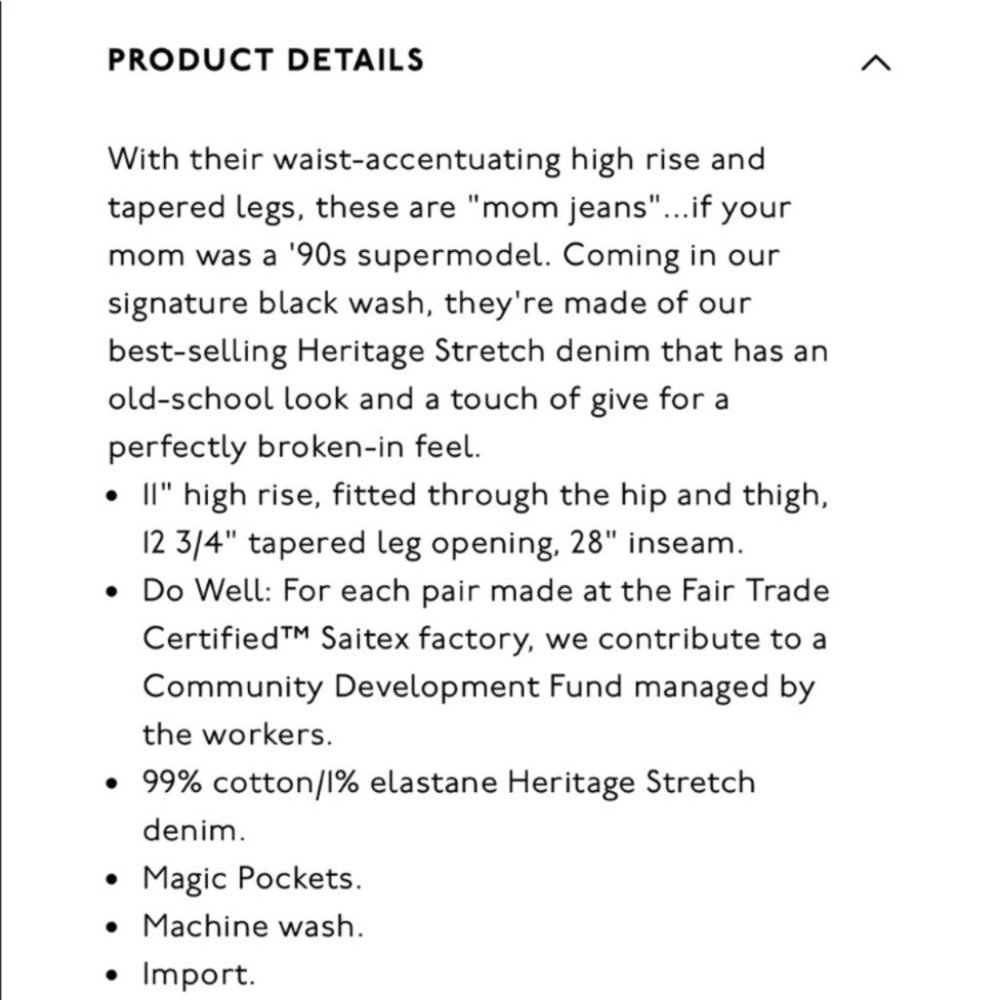The image size is (1000, 1000).
Task: Click "perfectly broken-in feel" closing line
Action: (x=294, y=448)
